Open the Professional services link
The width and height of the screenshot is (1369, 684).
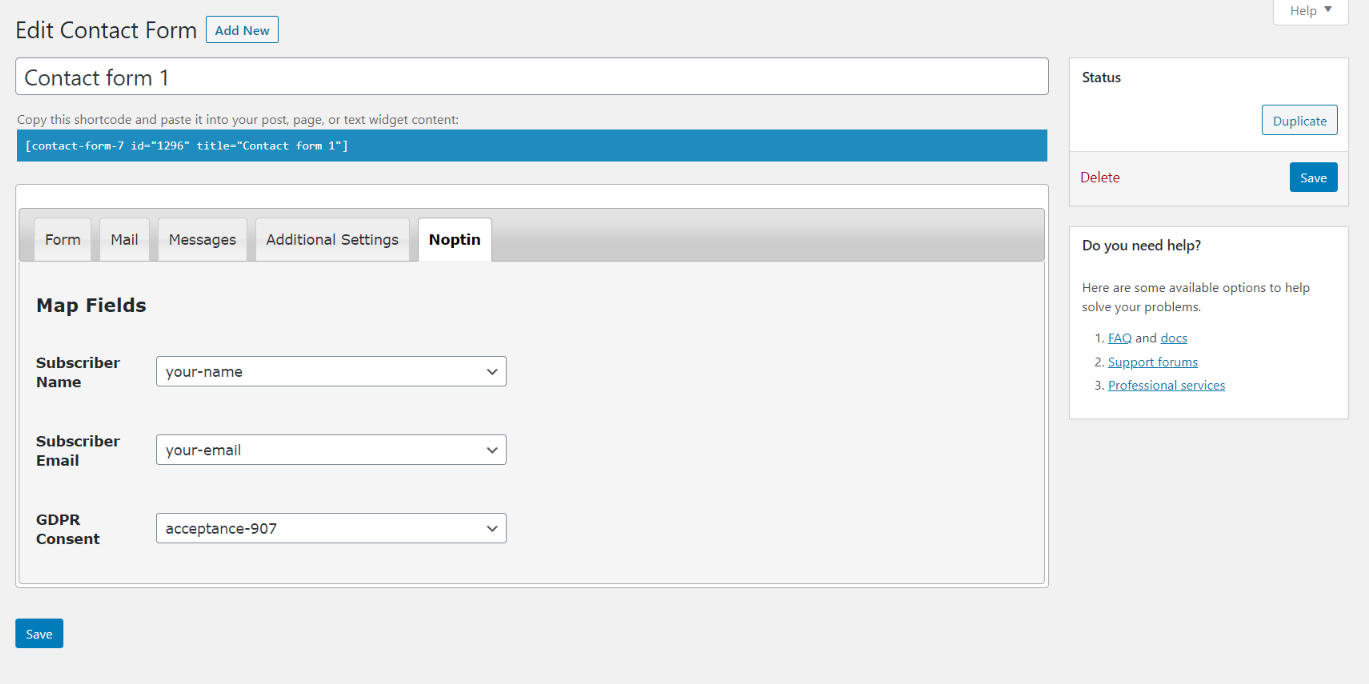tap(1166, 385)
